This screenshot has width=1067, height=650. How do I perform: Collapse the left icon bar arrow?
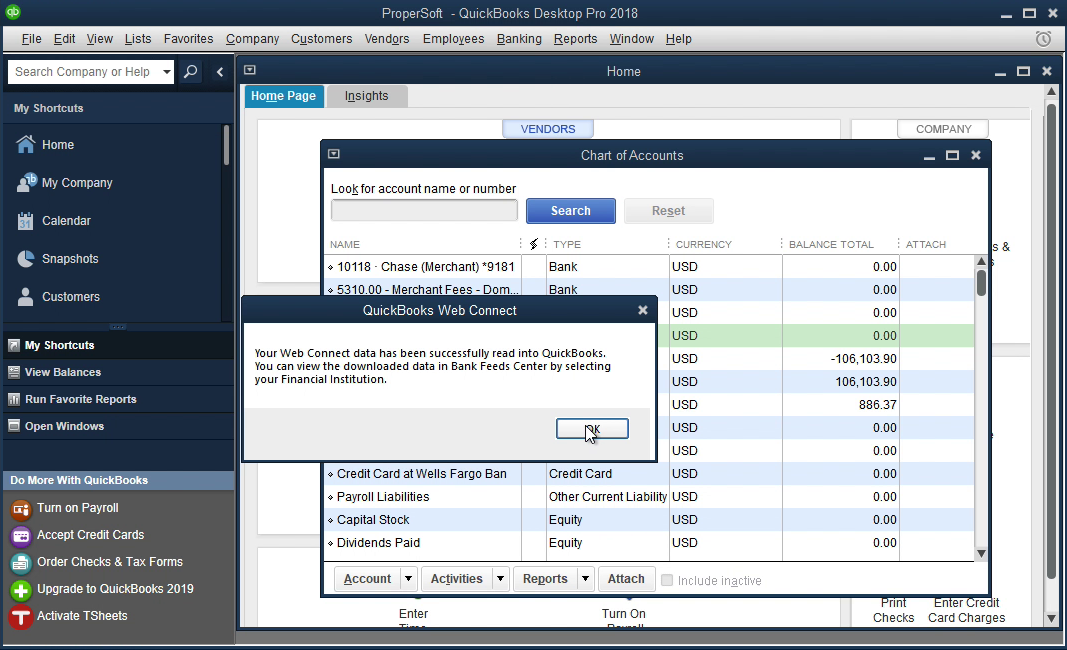point(220,71)
